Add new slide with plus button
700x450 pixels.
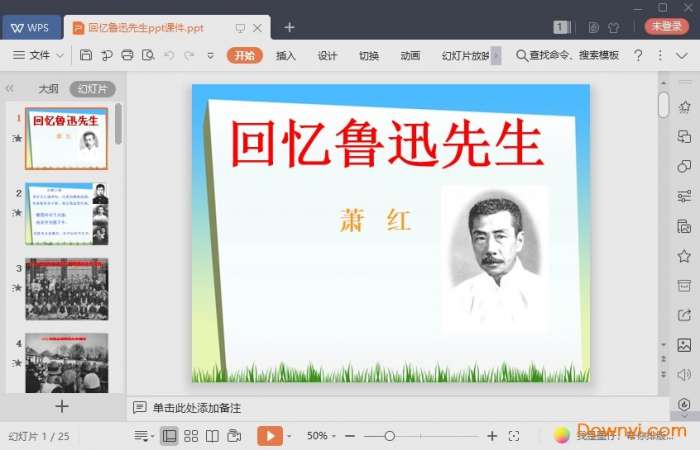pos(62,406)
